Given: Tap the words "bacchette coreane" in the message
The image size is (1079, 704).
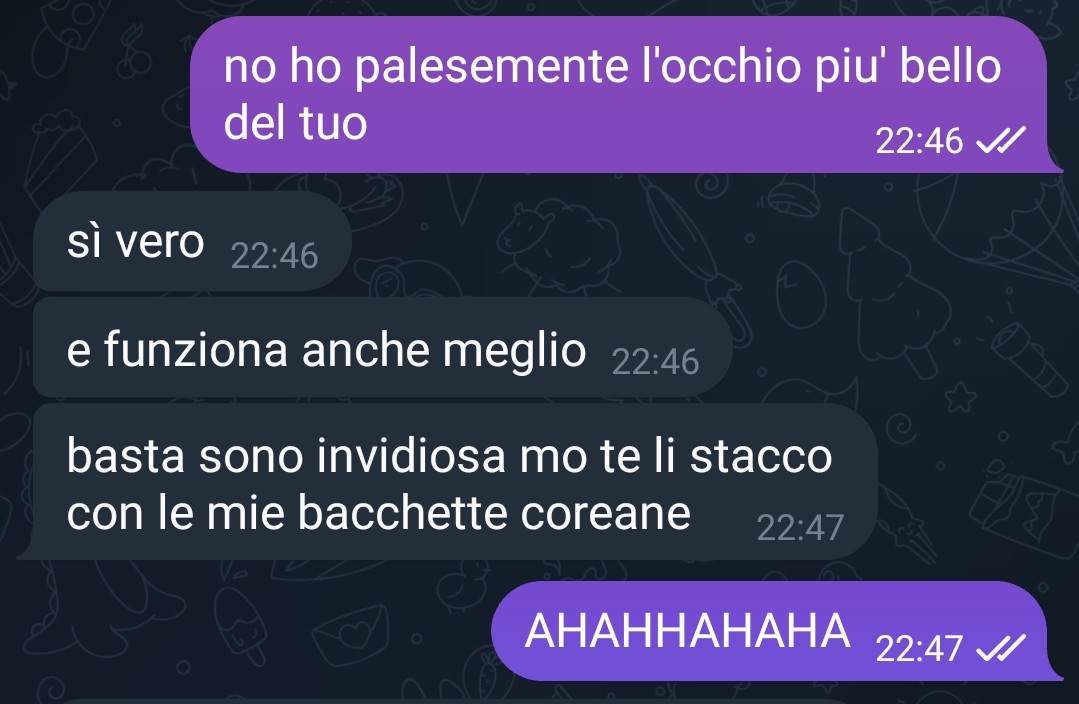Looking at the screenshot, I should [x=493, y=513].
